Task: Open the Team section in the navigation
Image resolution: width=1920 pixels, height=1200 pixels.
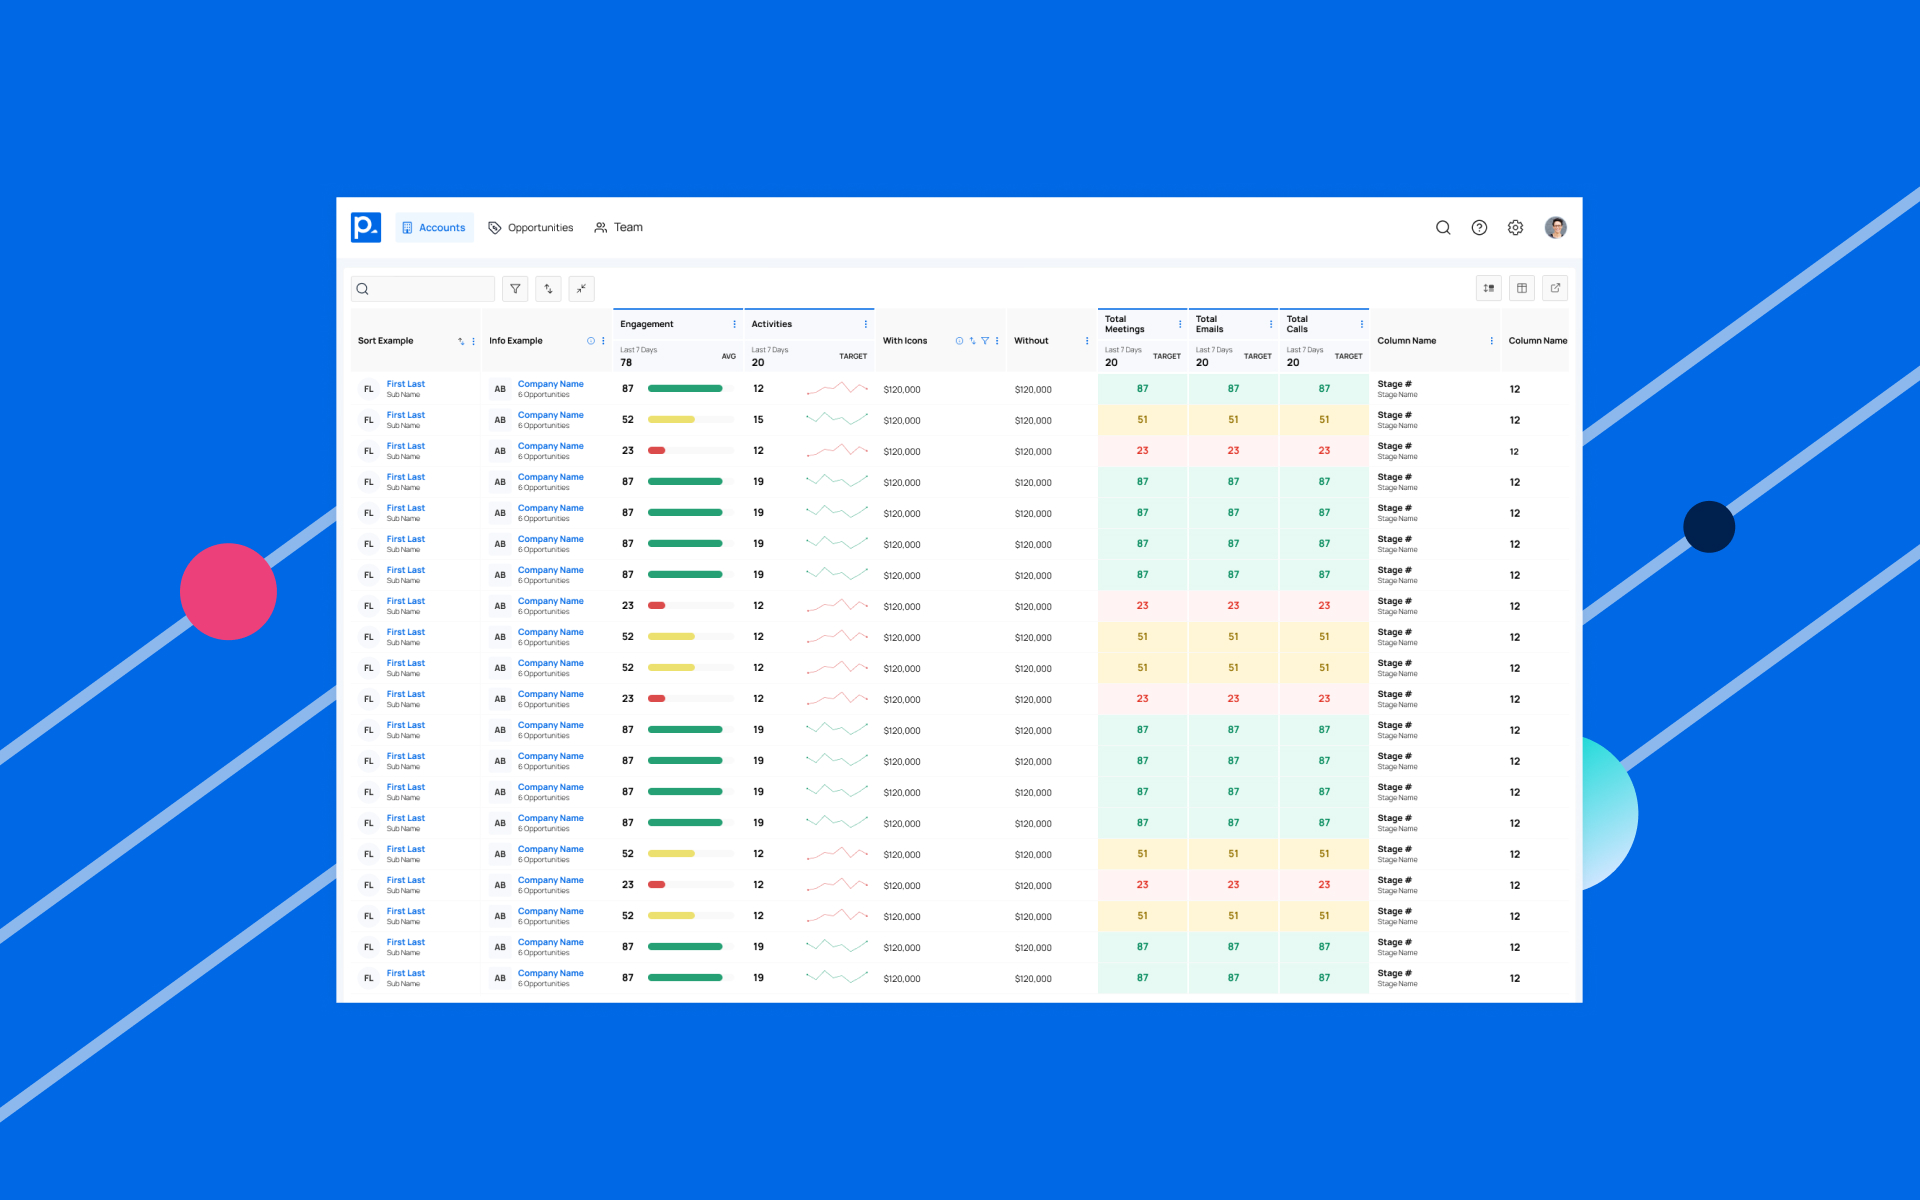Action: (x=618, y=227)
